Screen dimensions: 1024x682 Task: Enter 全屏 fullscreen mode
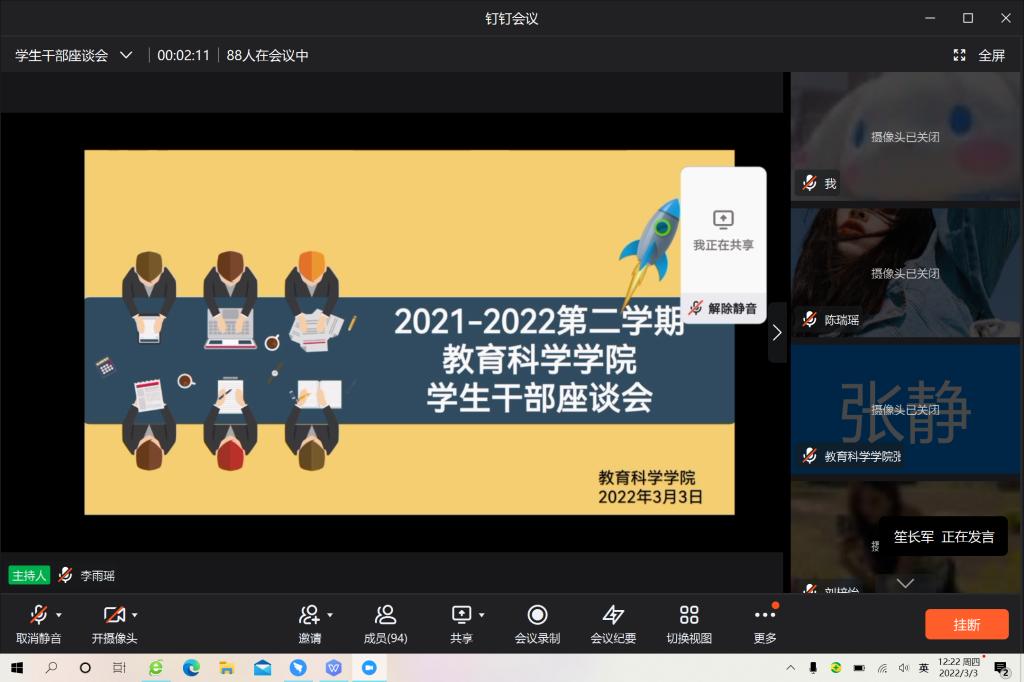(978, 56)
